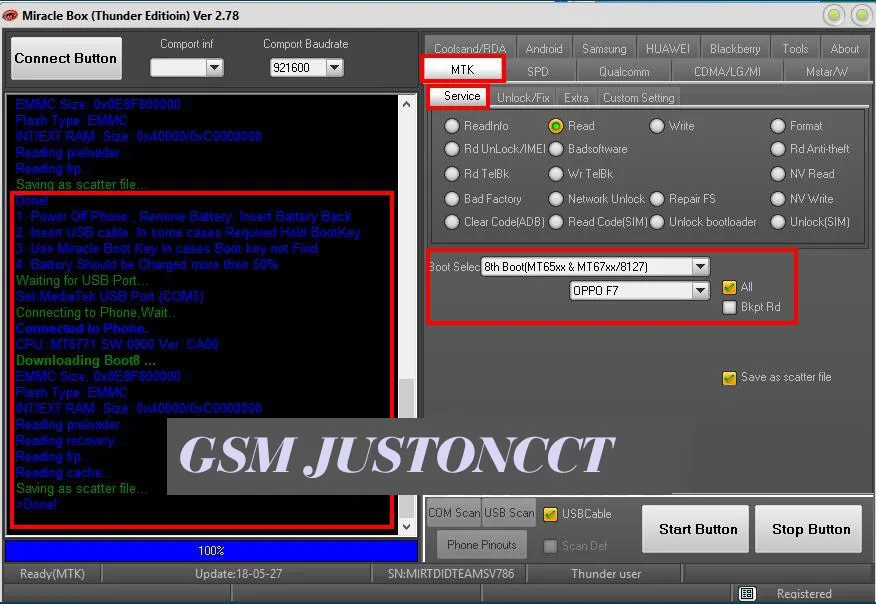Click the calculator icon in status bar
The width and height of the screenshot is (876, 604).
747,593
